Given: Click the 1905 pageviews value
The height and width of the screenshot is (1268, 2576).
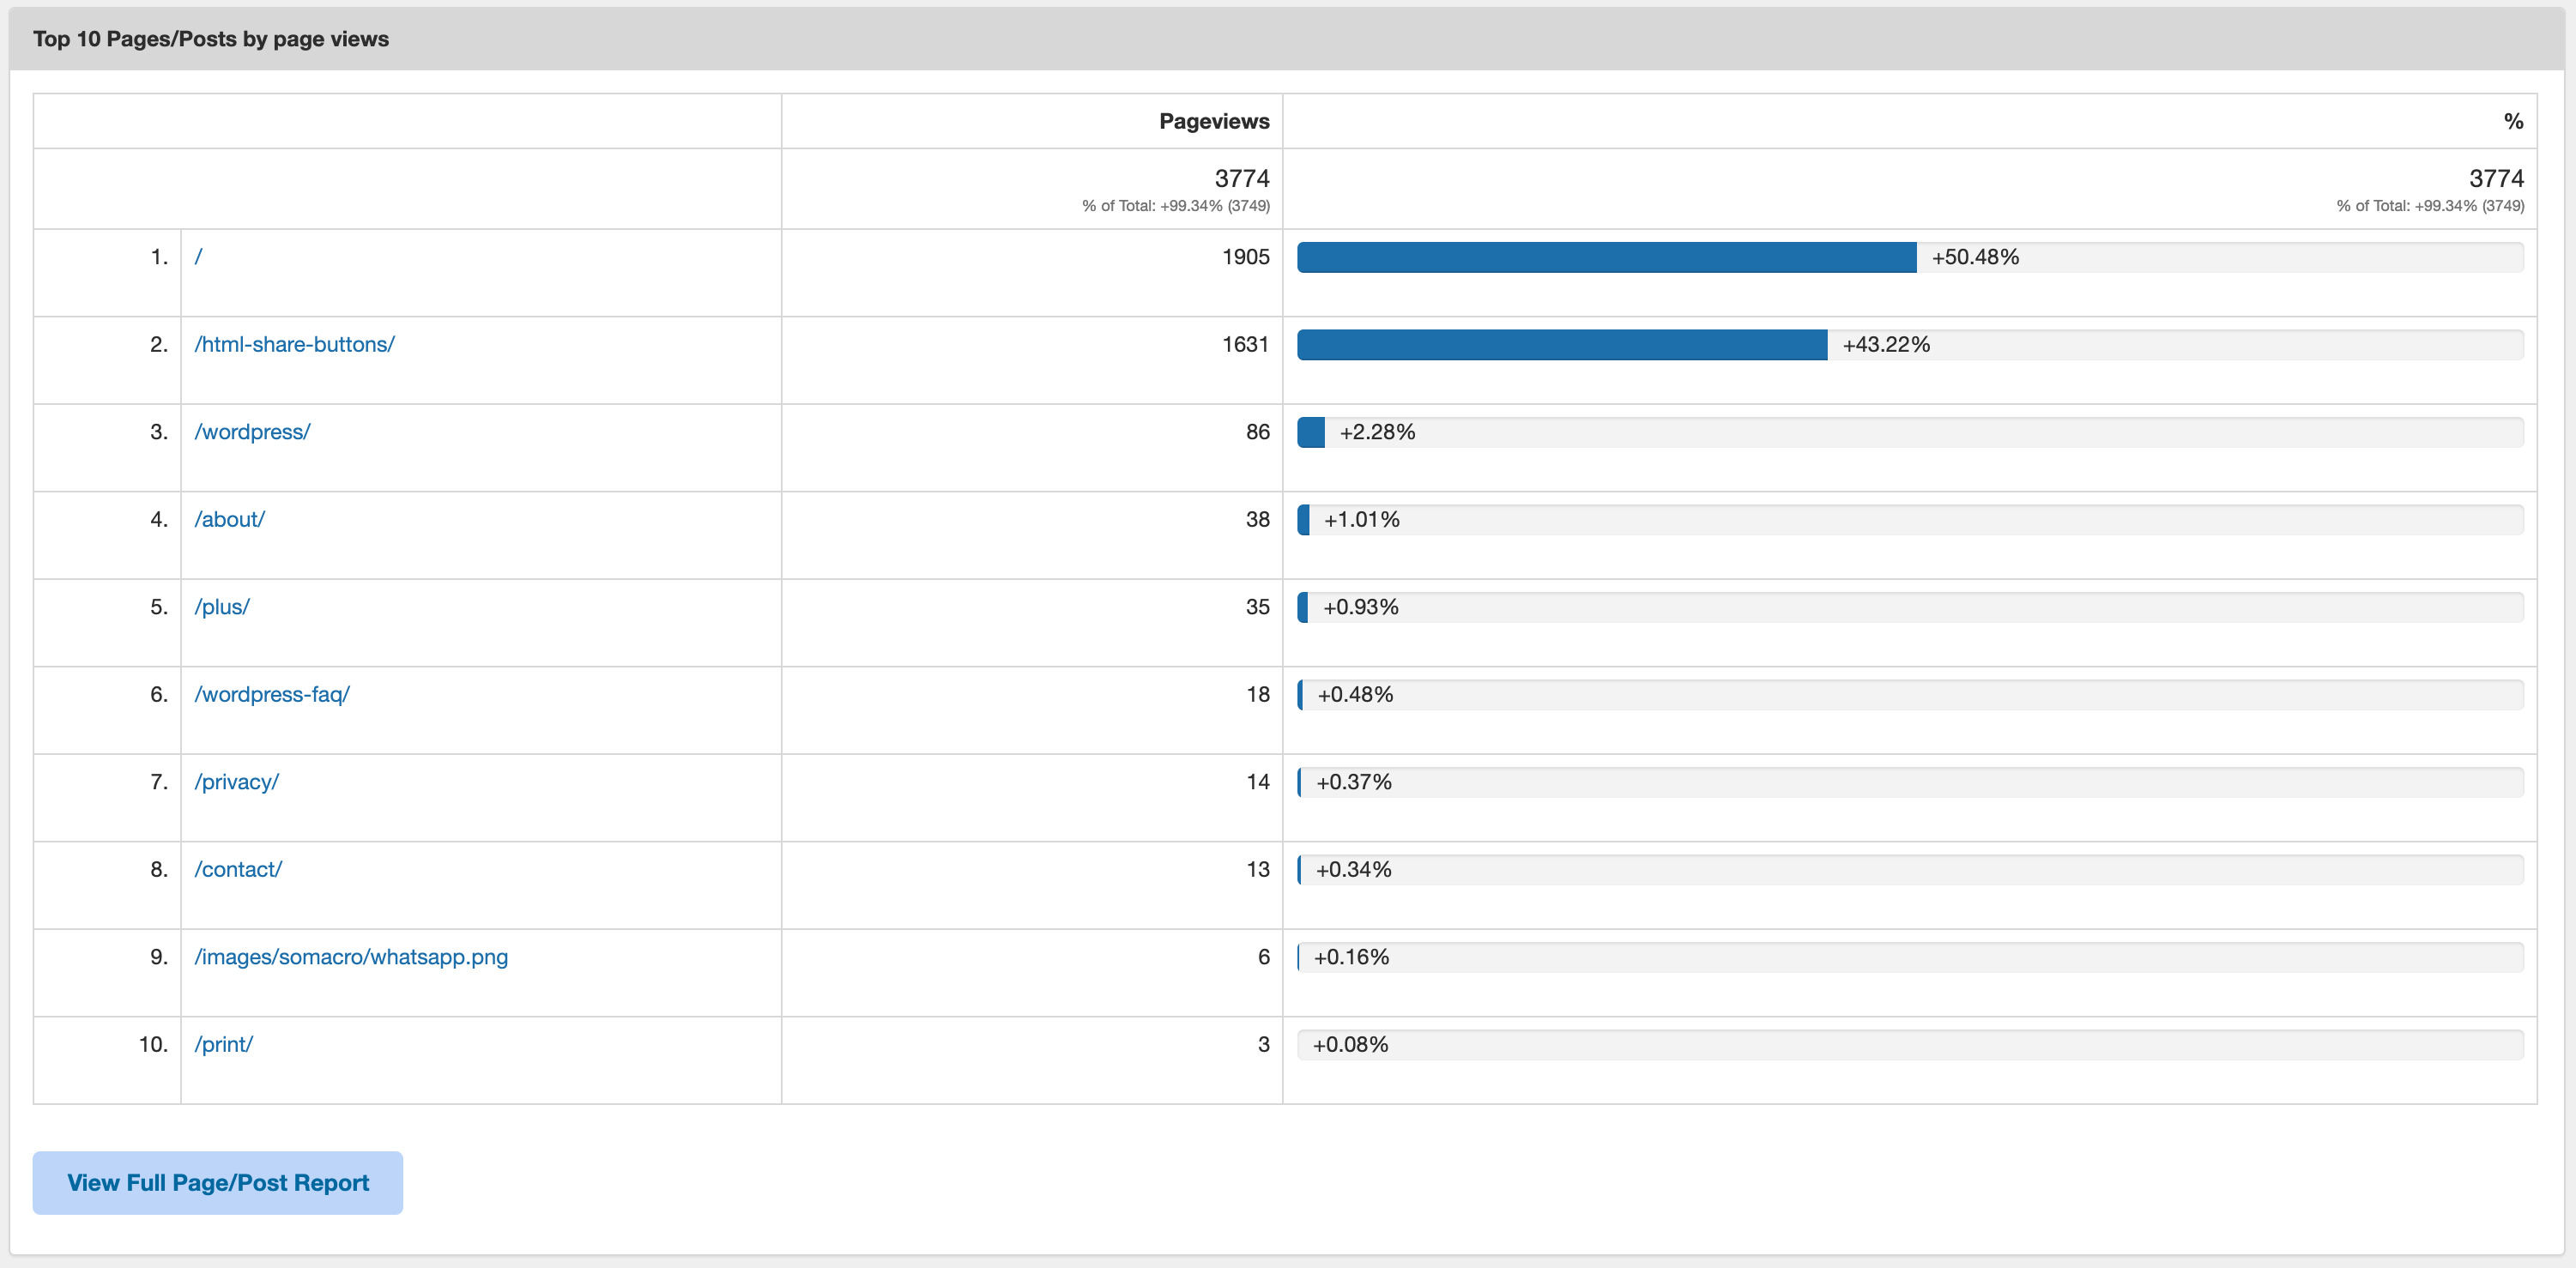Looking at the screenshot, I should pos(1245,257).
